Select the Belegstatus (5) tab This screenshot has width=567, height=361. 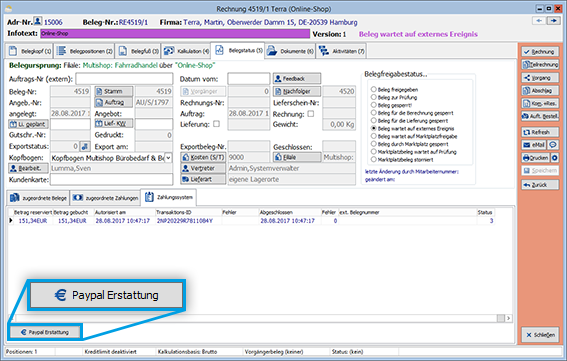(238, 50)
